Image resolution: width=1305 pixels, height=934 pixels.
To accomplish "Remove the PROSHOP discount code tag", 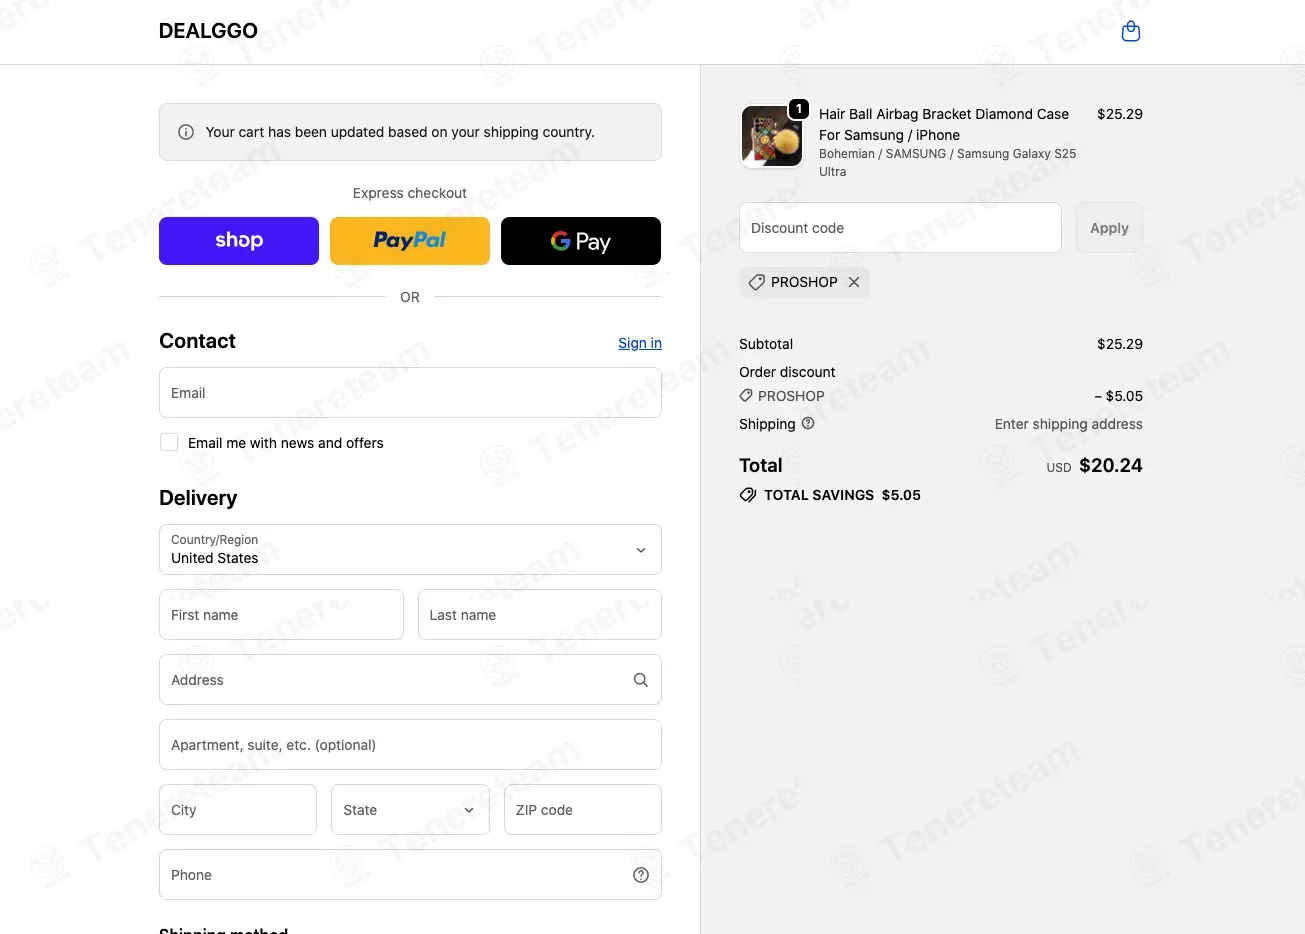I will (x=854, y=282).
